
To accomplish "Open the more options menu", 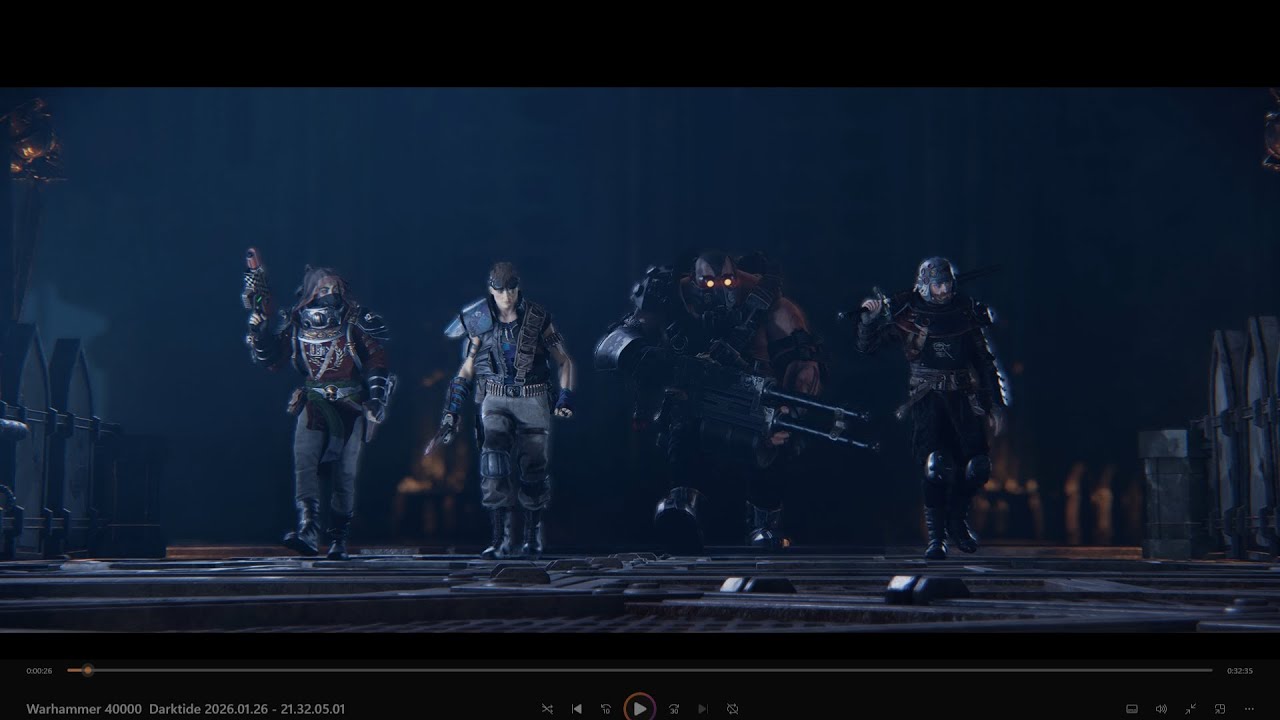I will click(1249, 709).
